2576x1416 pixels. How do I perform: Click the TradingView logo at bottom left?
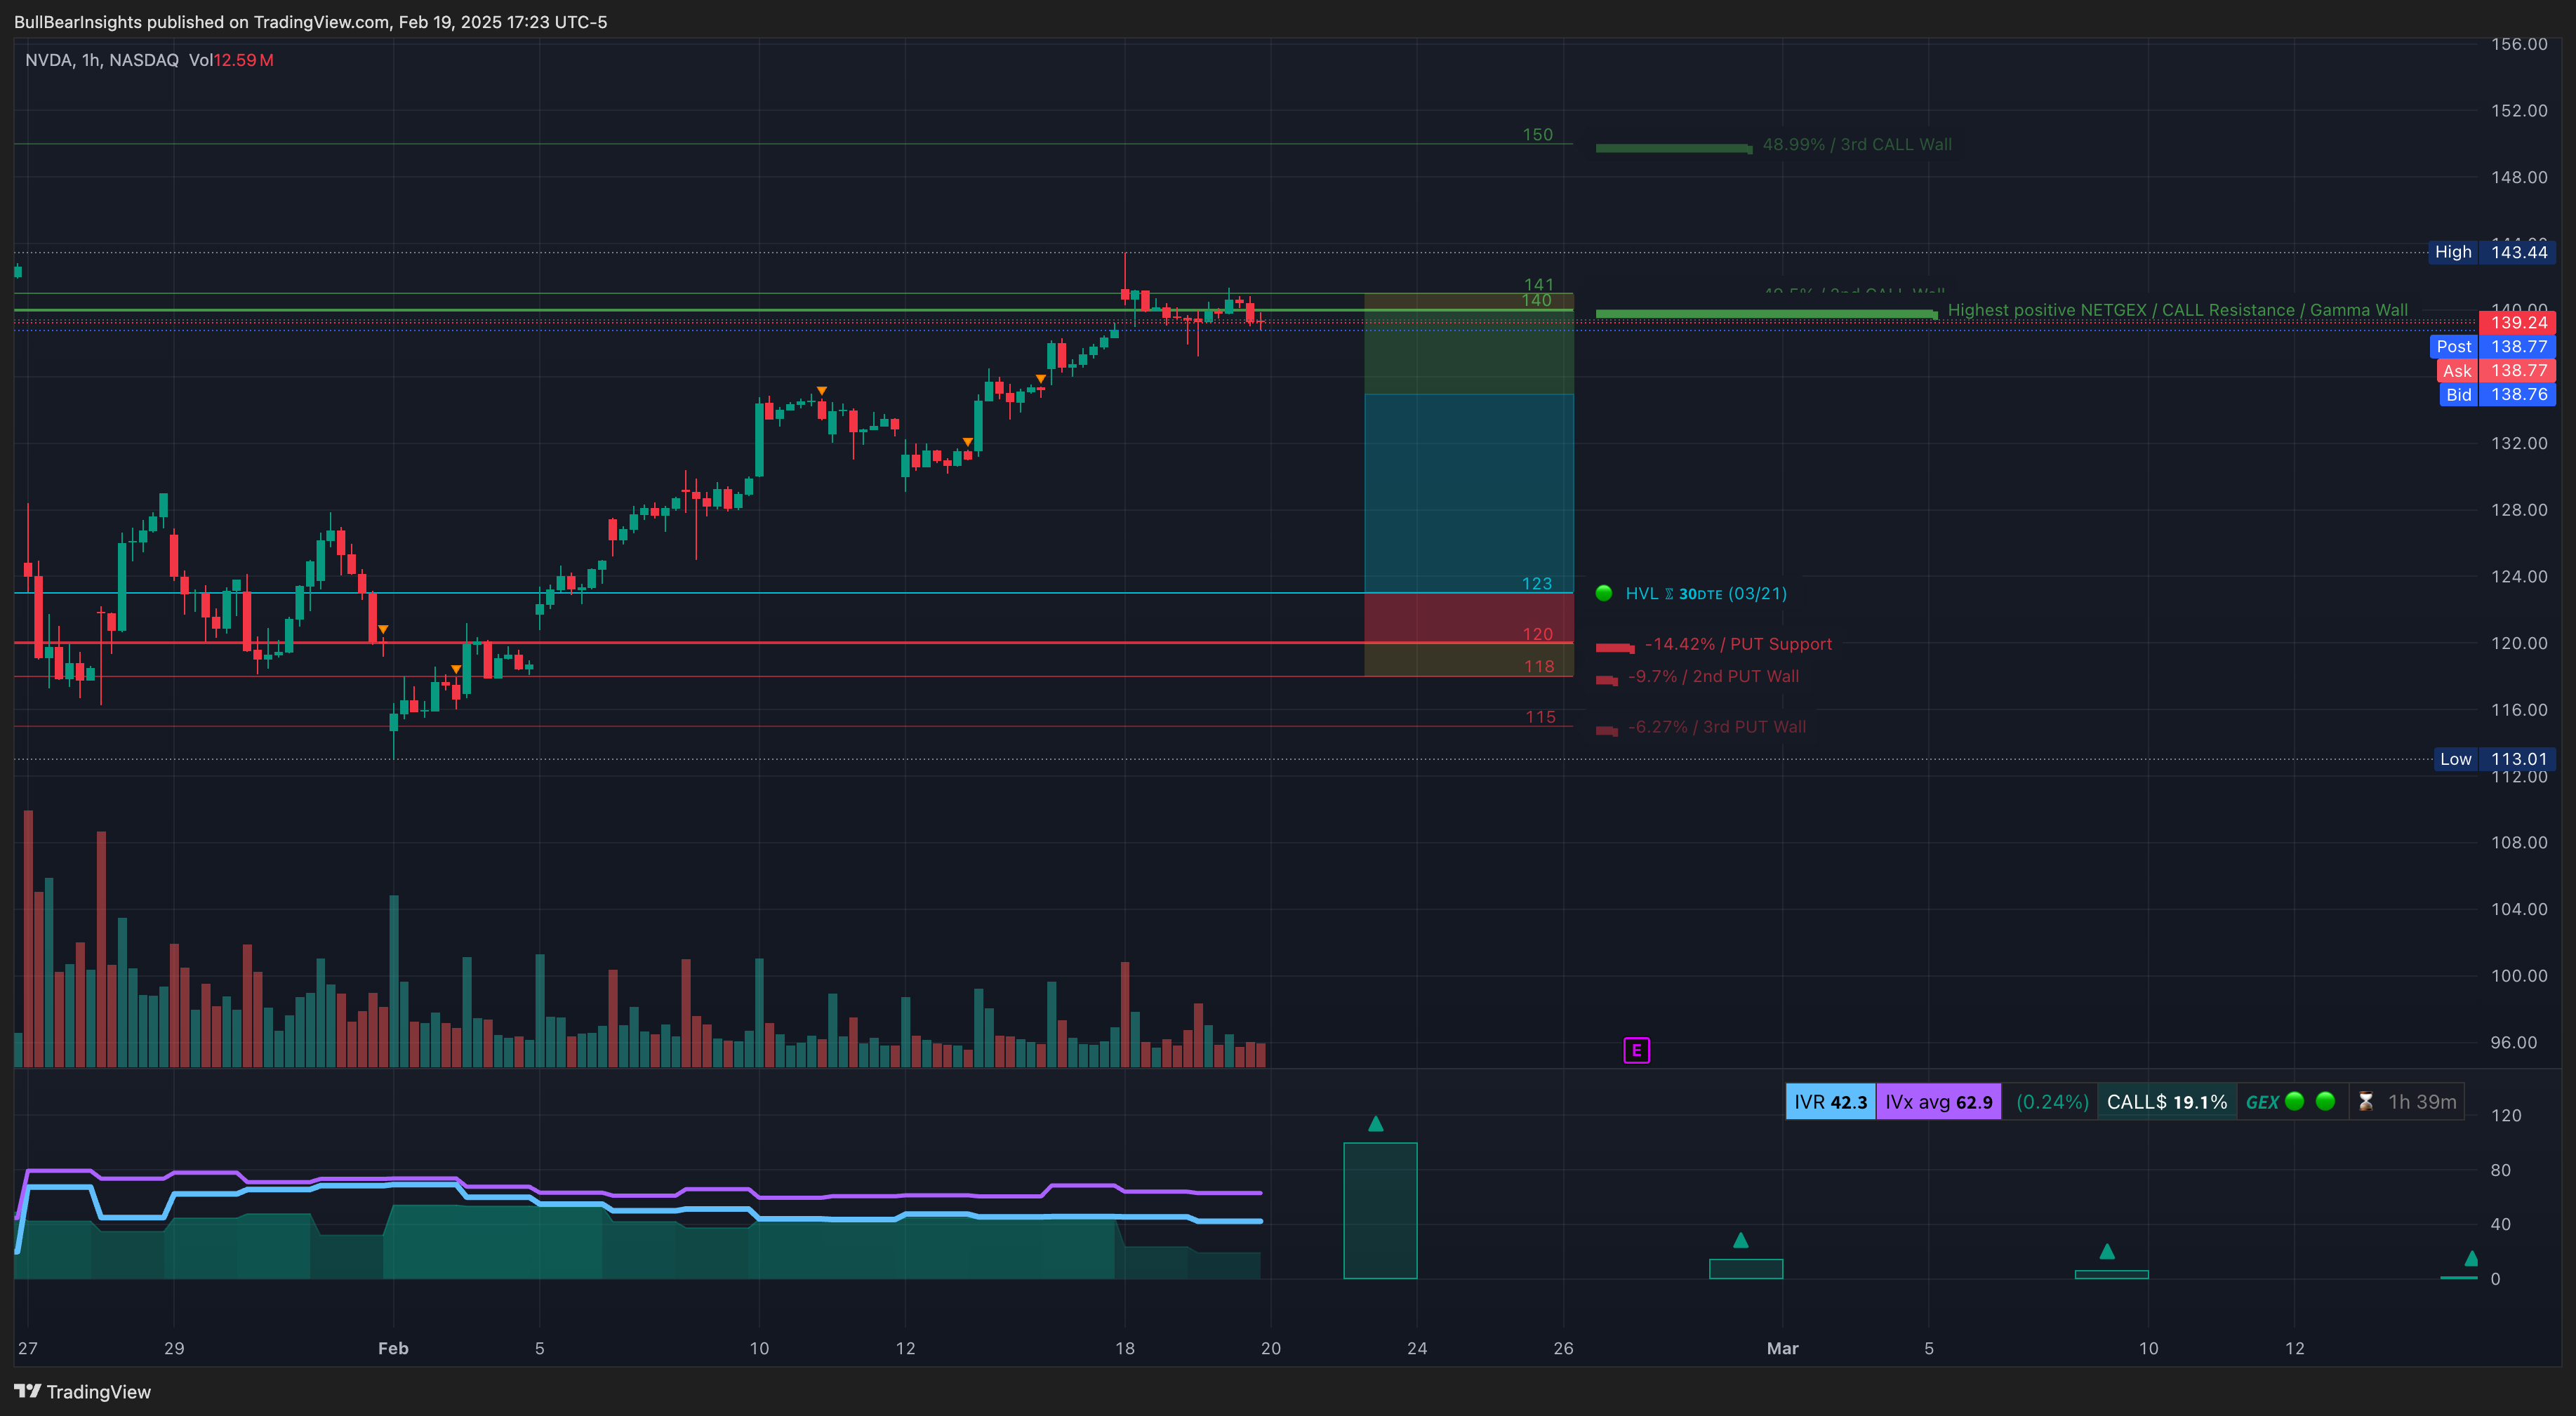(x=82, y=1391)
